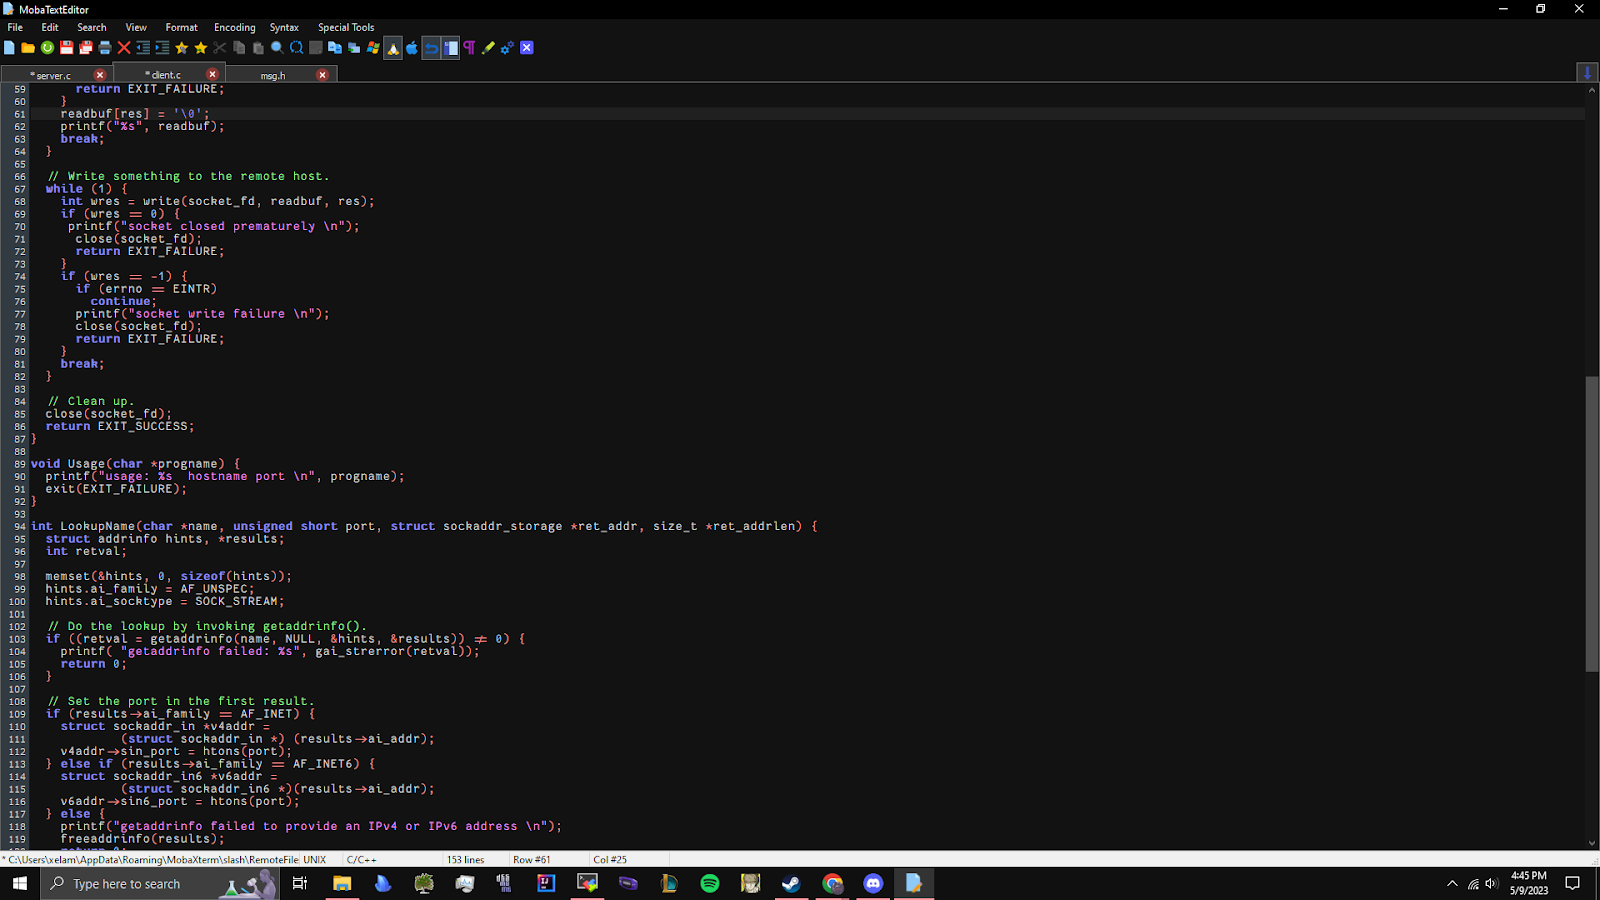1600x900 pixels.
Task: Cut text using the scissors icon
Action: point(219,47)
